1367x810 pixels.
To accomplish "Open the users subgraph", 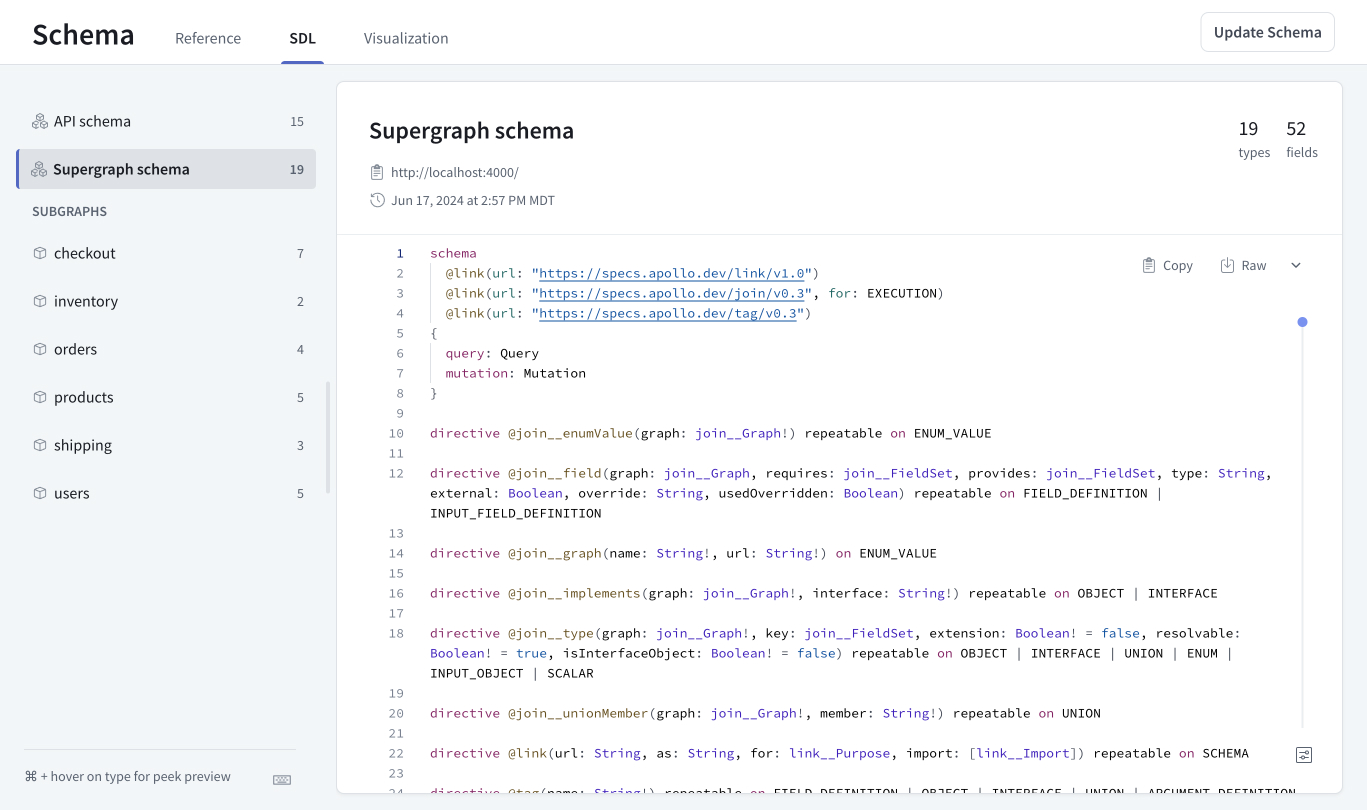I will point(166,493).
